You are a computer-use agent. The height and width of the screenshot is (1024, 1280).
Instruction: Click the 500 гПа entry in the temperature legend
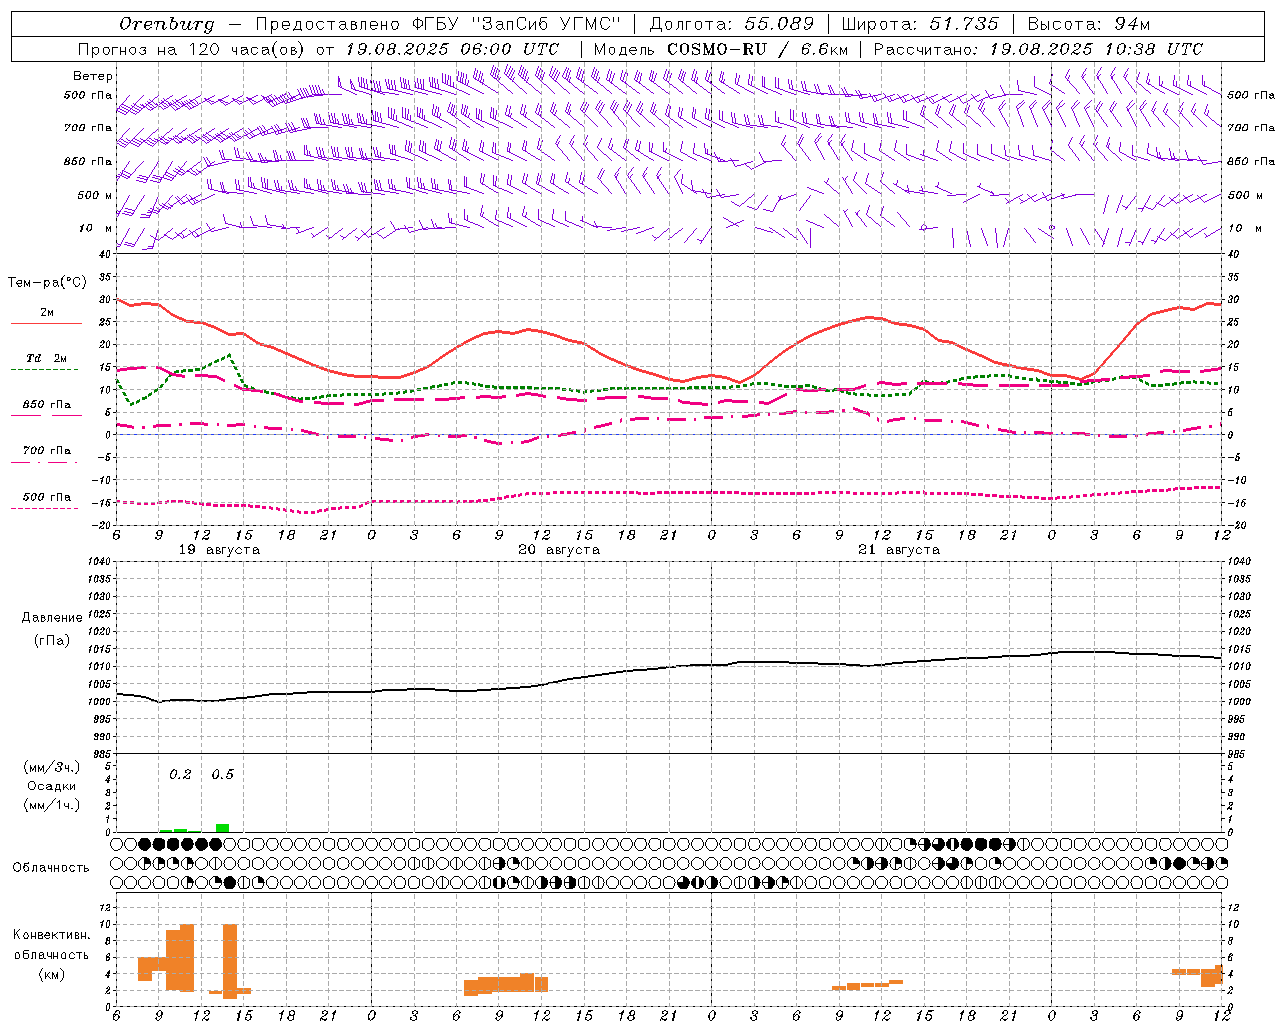click(47, 497)
